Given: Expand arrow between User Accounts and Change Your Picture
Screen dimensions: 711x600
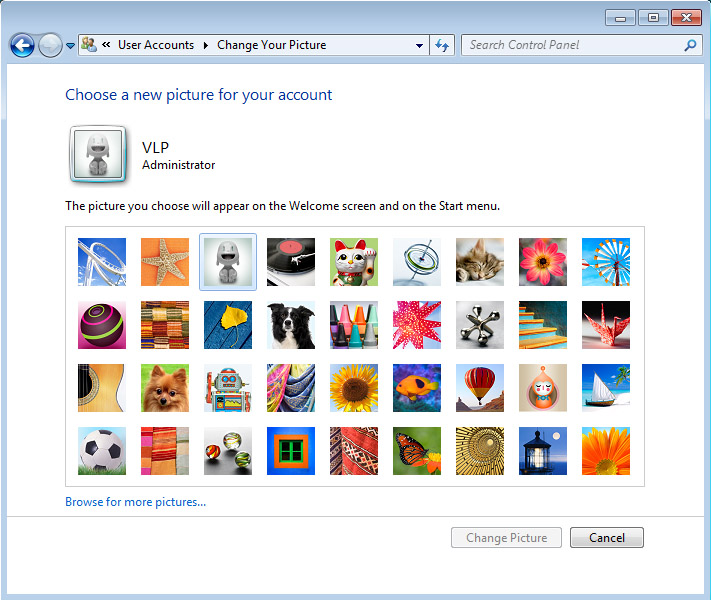Looking at the screenshot, I should pos(205,45).
